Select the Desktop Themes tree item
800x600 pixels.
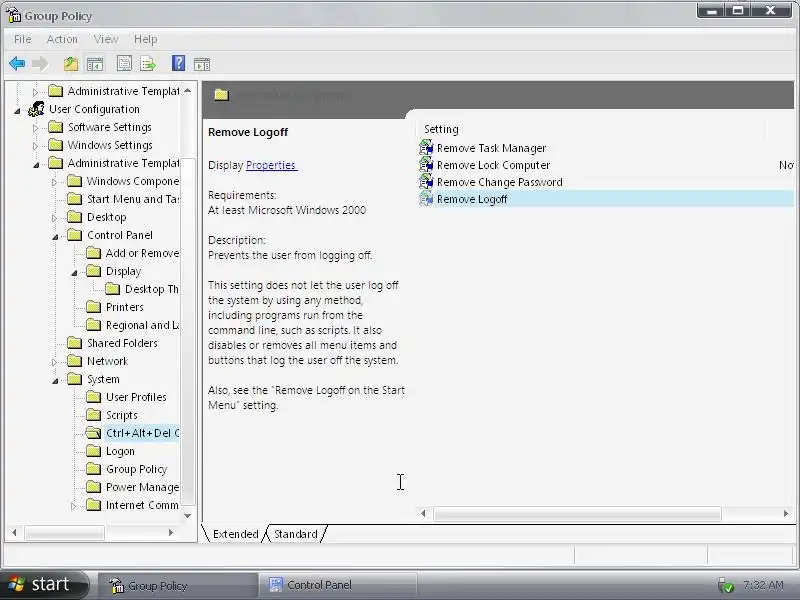tap(152, 289)
